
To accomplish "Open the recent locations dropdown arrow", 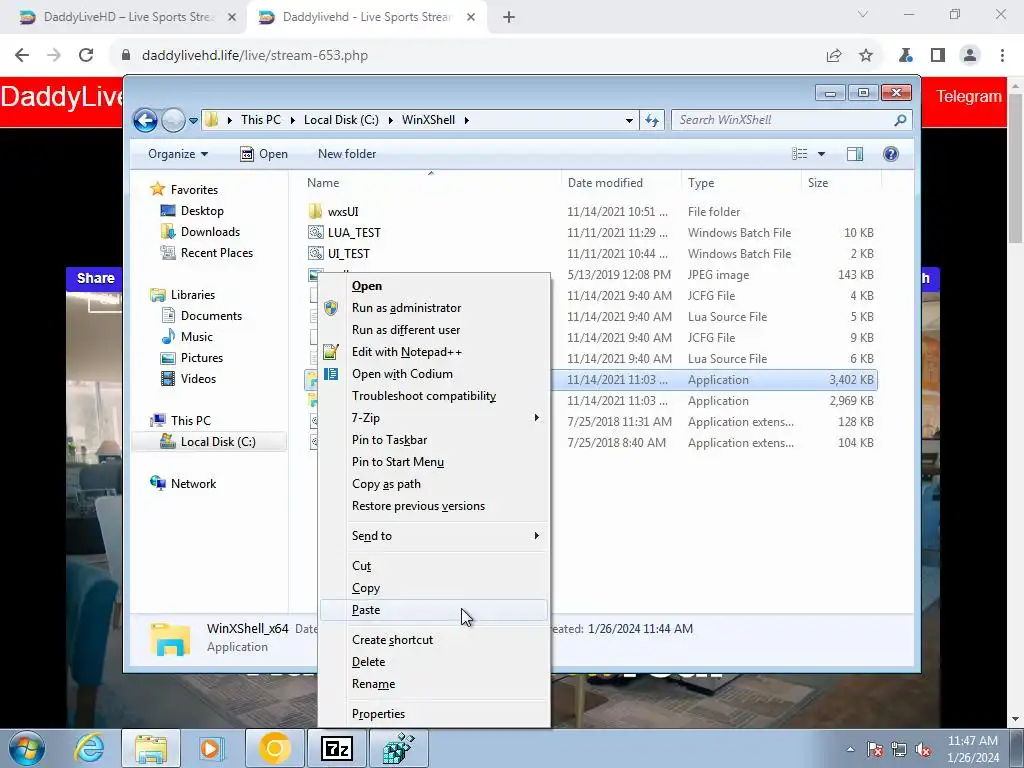I will tap(193, 121).
